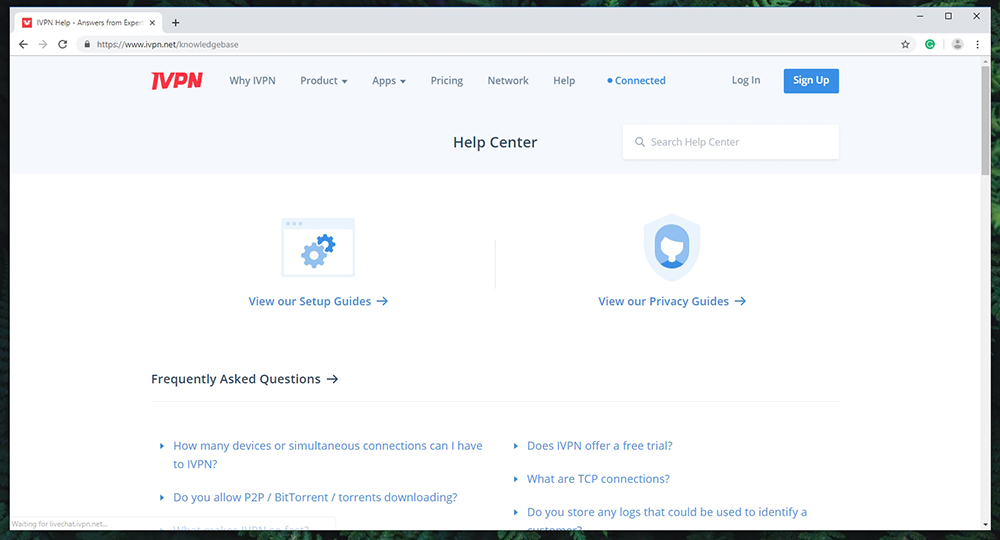The image size is (1000, 540).
Task: Minimize the Chrome window
Action: (920, 16)
